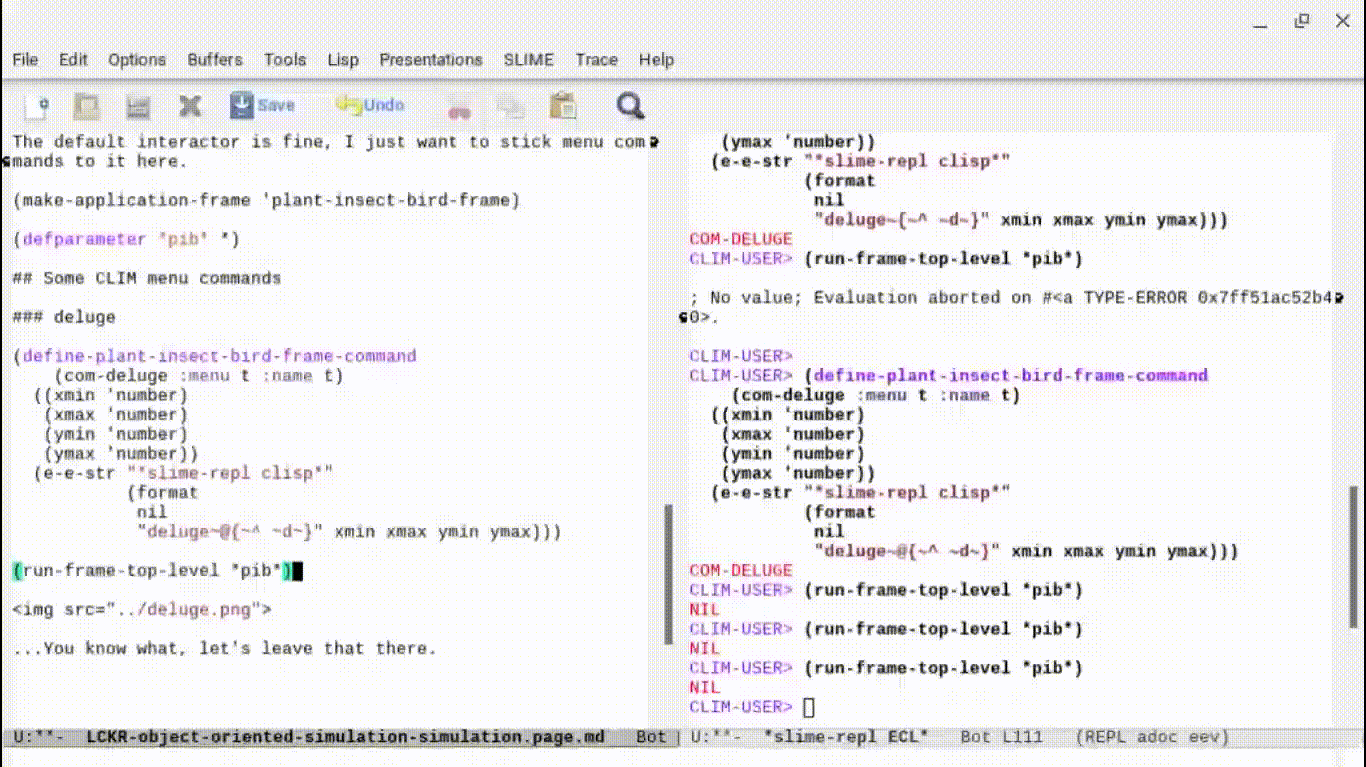Open the File menu
This screenshot has width=1366, height=767.
click(x=25, y=60)
